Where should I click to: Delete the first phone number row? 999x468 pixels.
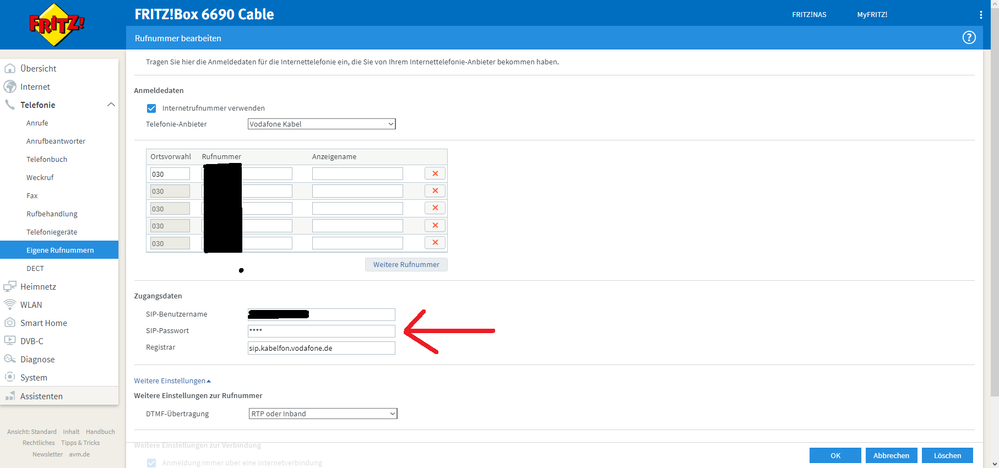coord(435,173)
